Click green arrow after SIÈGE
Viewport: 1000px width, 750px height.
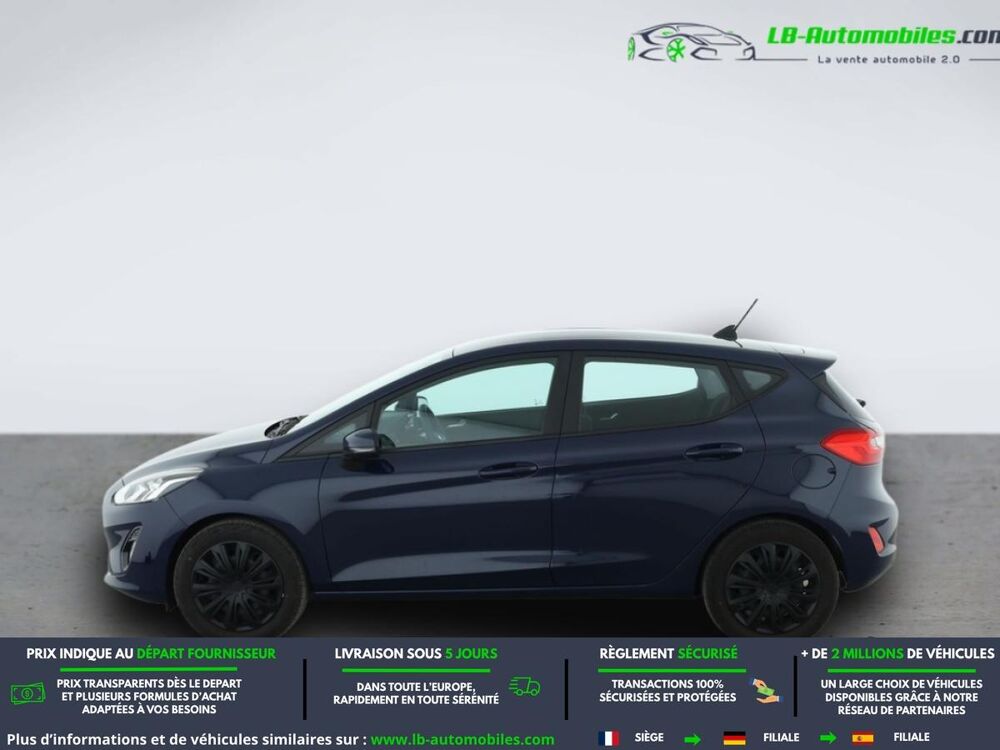pos(693,739)
